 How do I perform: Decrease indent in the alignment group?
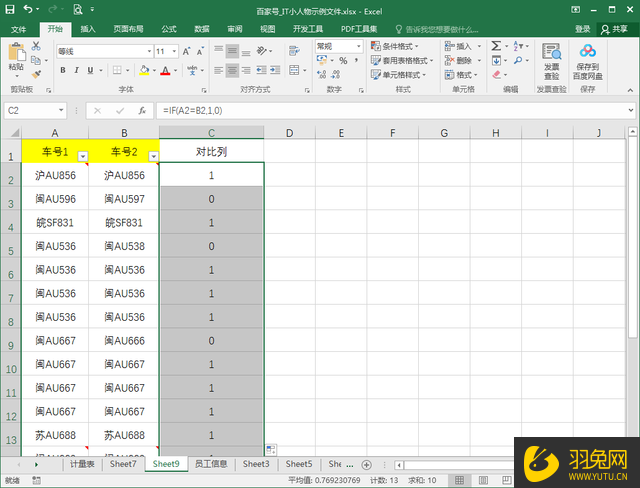tap(261, 70)
